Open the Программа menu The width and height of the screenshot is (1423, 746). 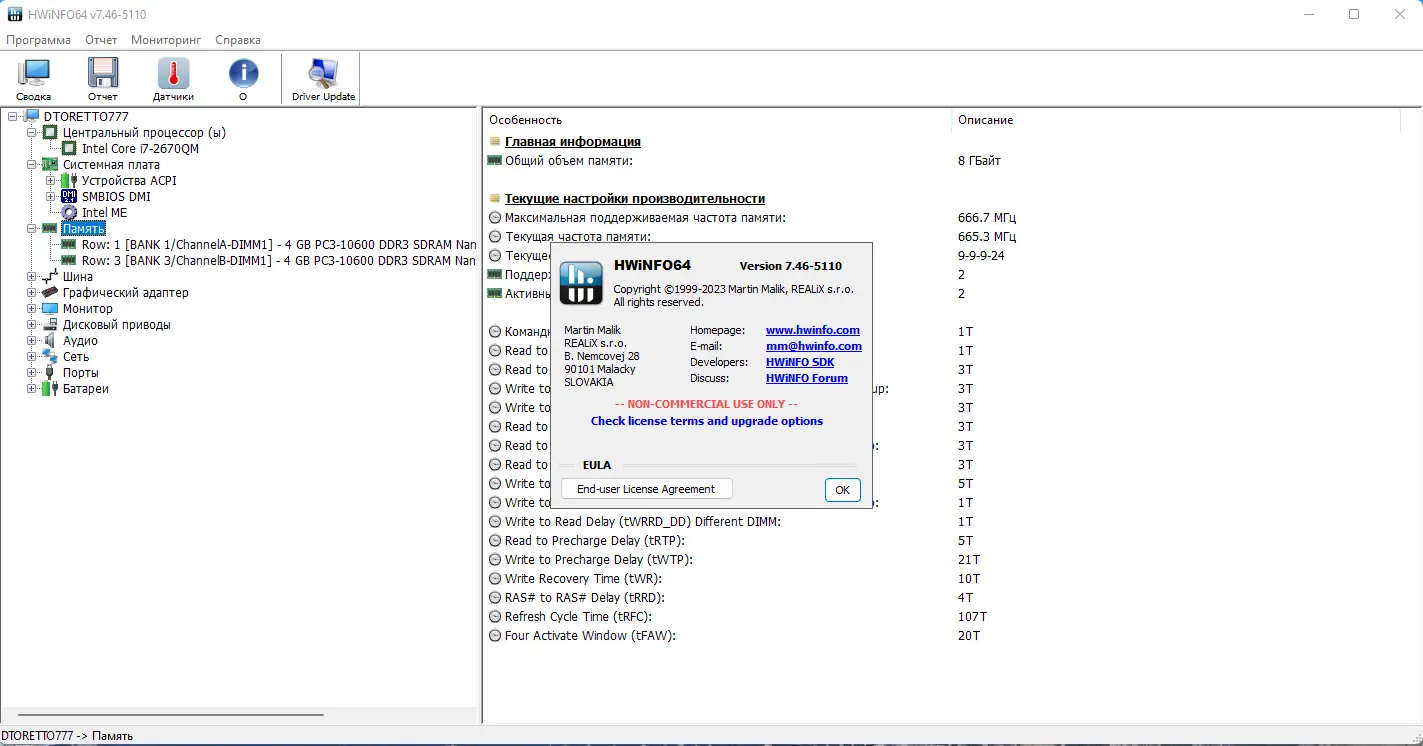(x=39, y=40)
